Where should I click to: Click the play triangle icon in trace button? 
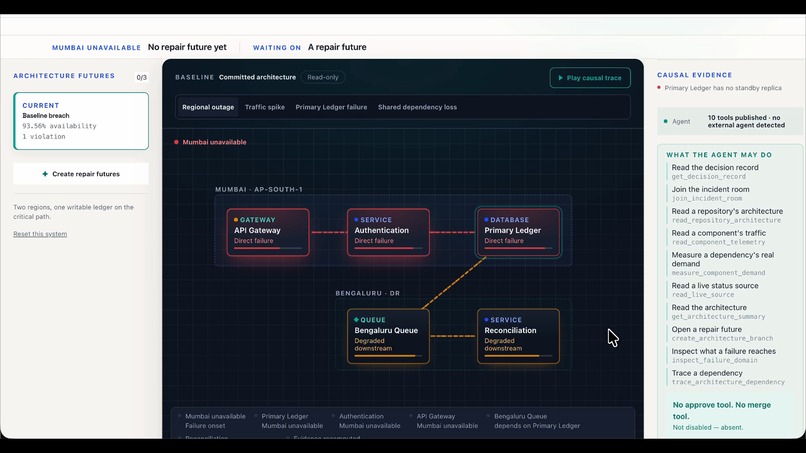click(560, 78)
